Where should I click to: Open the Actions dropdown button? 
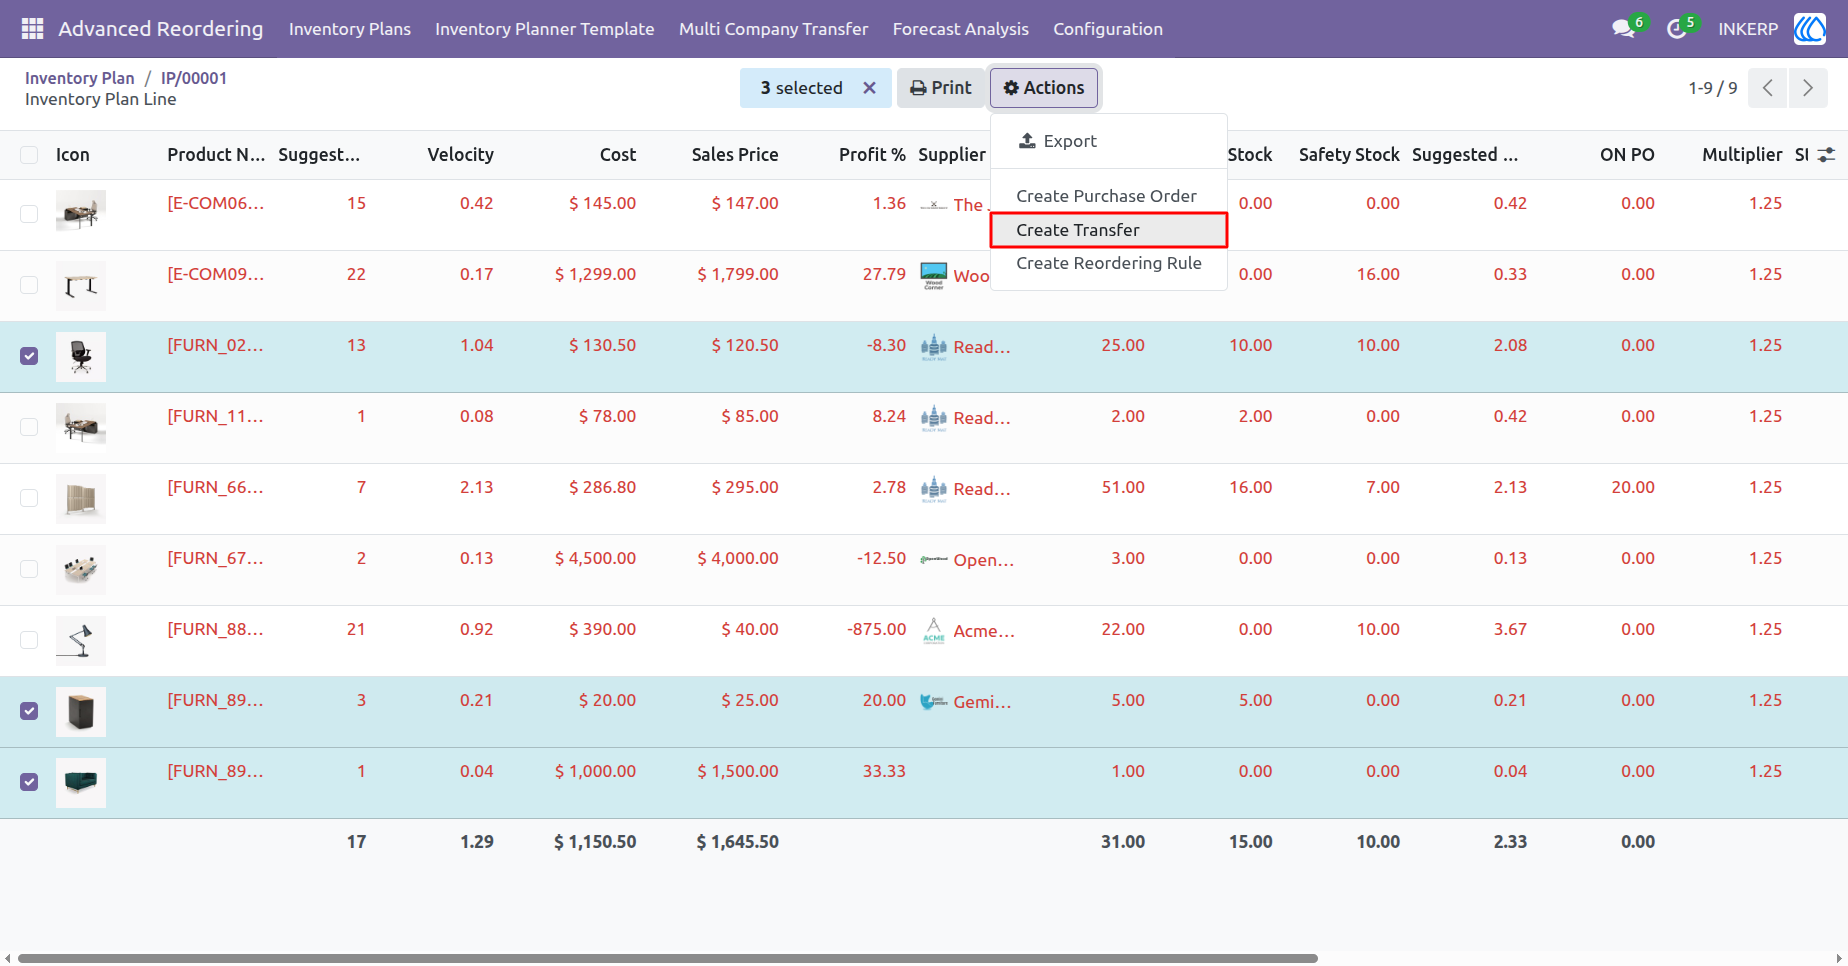coord(1044,88)
